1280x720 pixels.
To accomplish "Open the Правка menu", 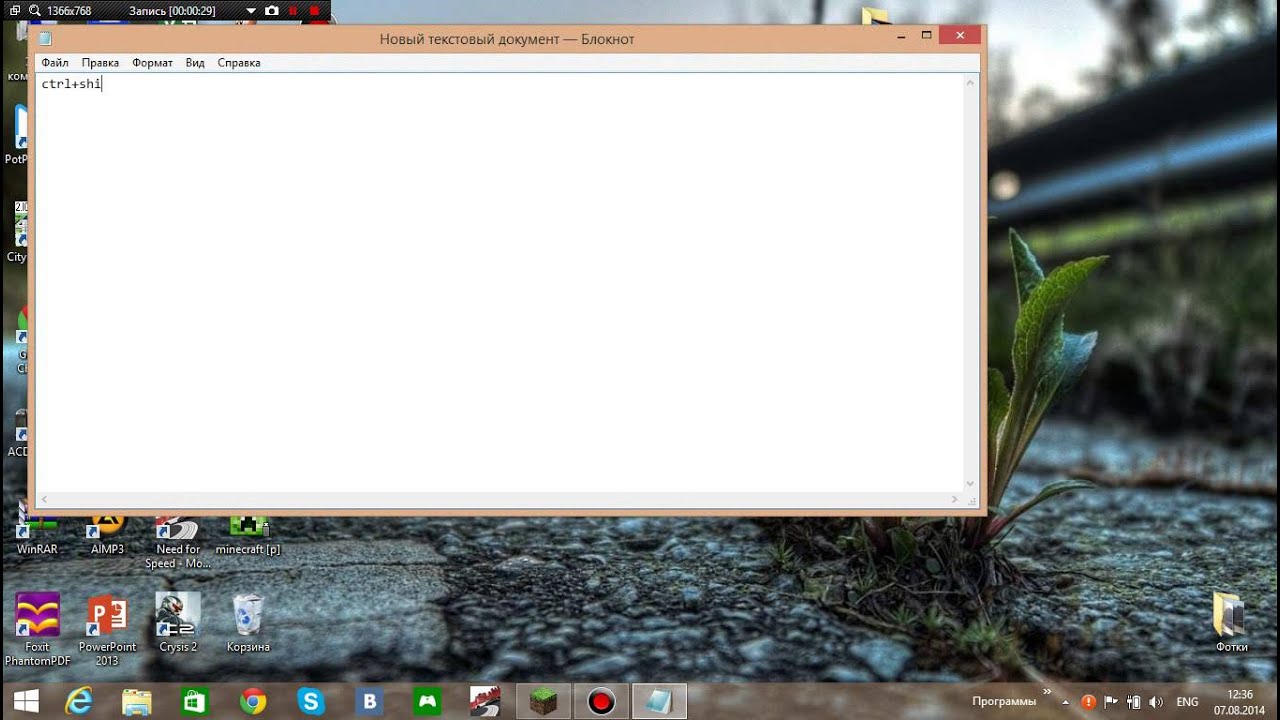I will pos(100,63).
